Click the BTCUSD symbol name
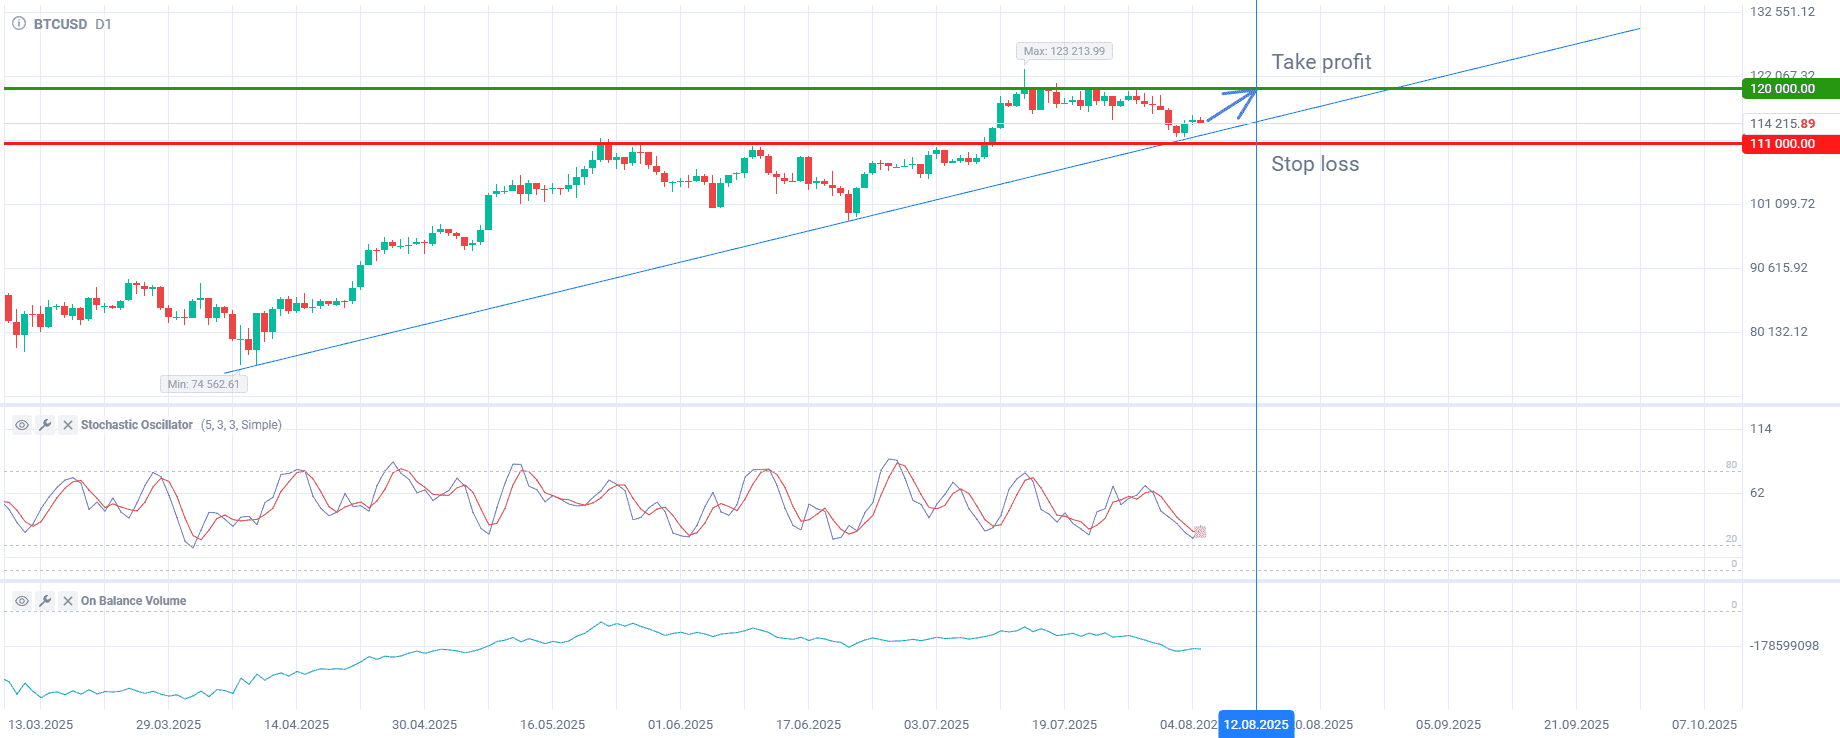The height and width of the screenshot is (738, 1840). (60, 24)
